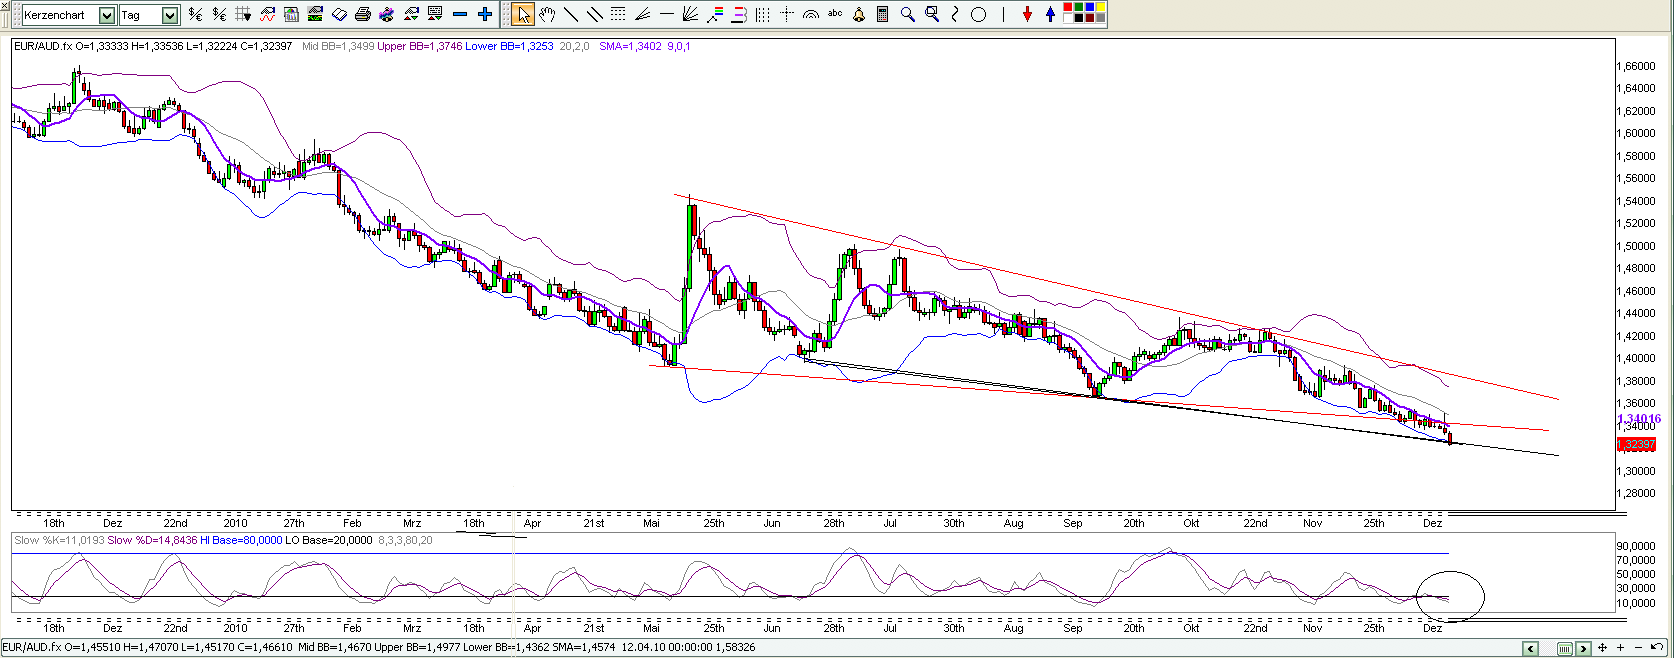
Task: Open the calculator icon
Action: pos(882,14)
